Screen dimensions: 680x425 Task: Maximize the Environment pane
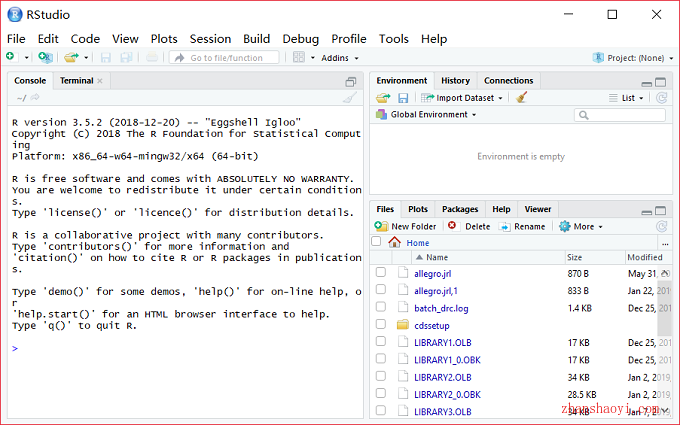click(x=660, y=82)
